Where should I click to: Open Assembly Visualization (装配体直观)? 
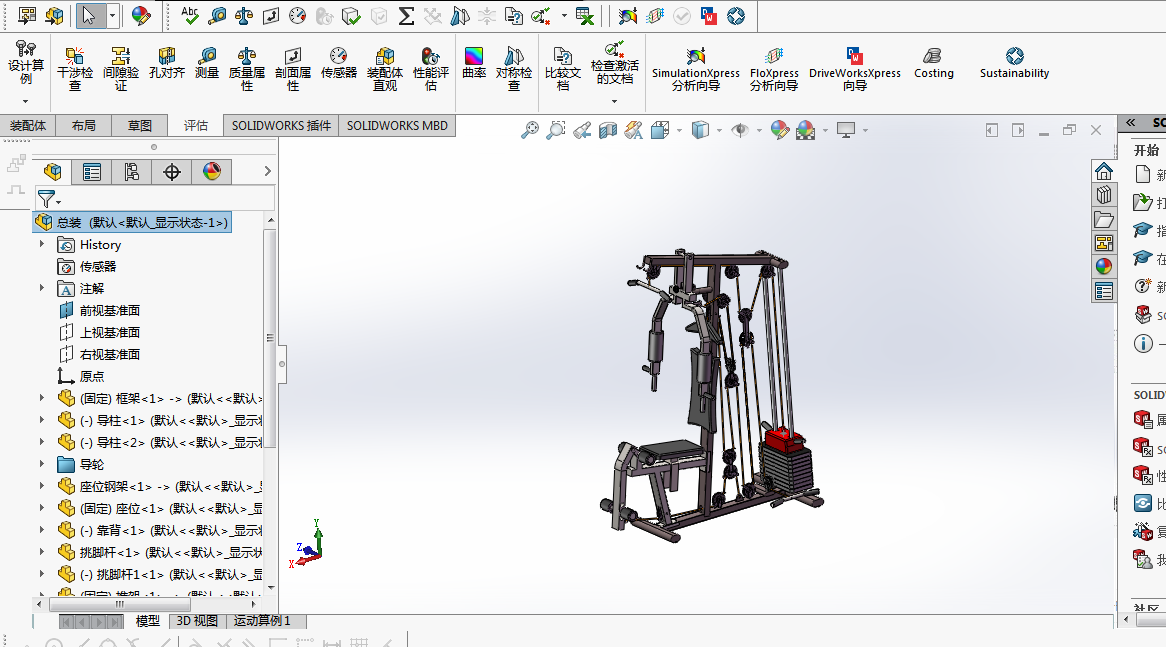tap(384, 68)
